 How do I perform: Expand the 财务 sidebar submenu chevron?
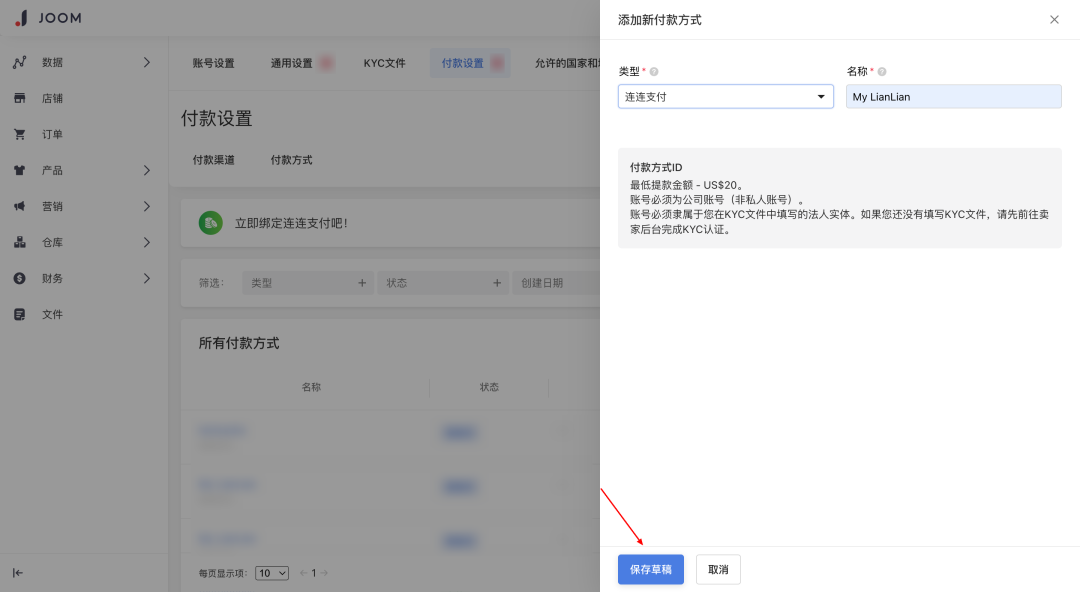click(146, 277)
